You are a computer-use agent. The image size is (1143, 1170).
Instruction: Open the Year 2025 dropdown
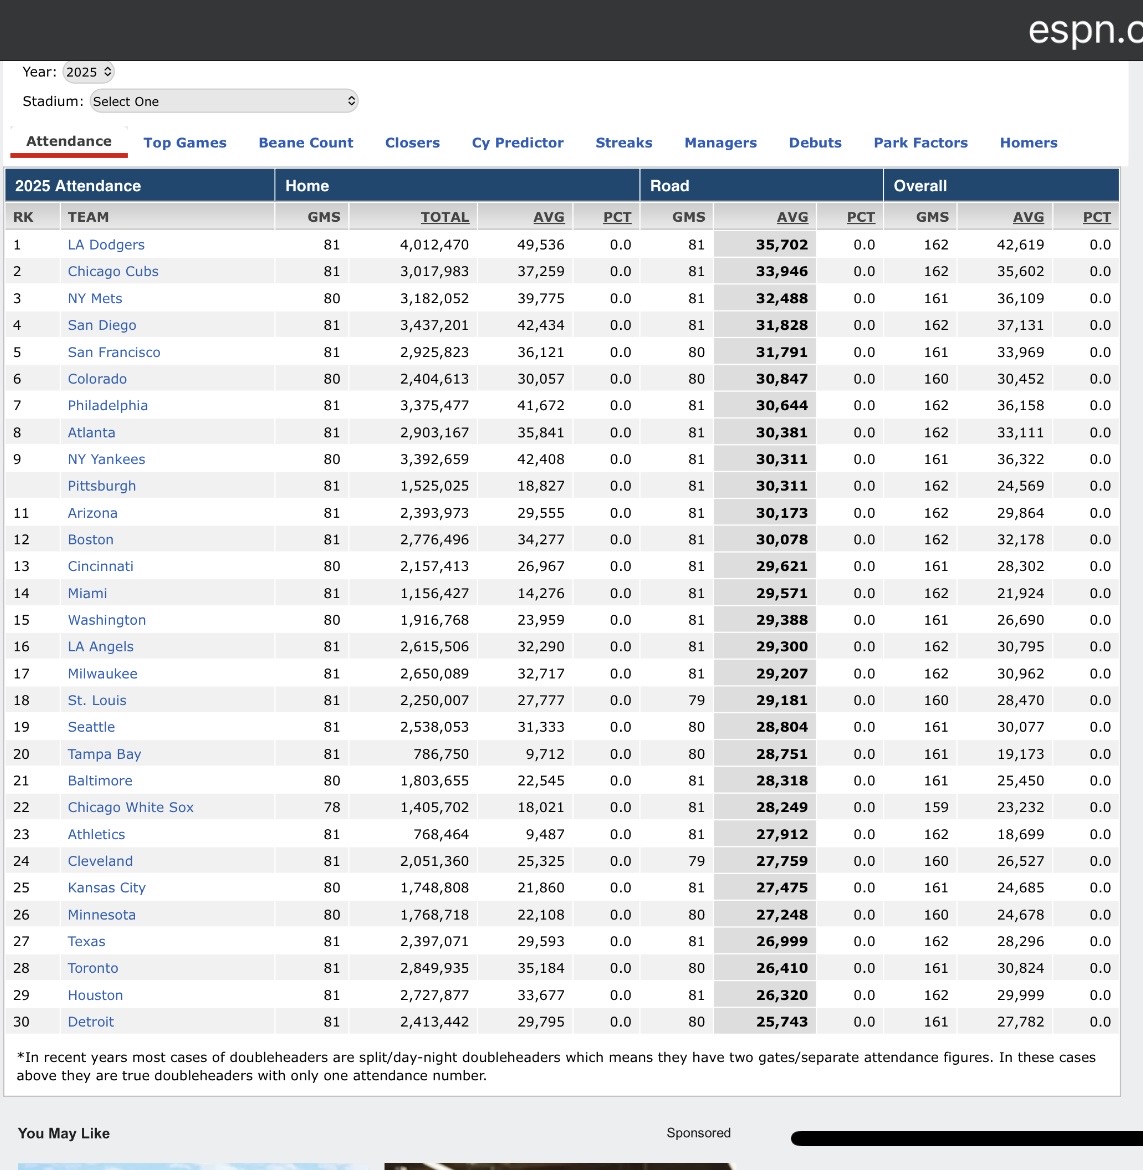click(88, 72)
